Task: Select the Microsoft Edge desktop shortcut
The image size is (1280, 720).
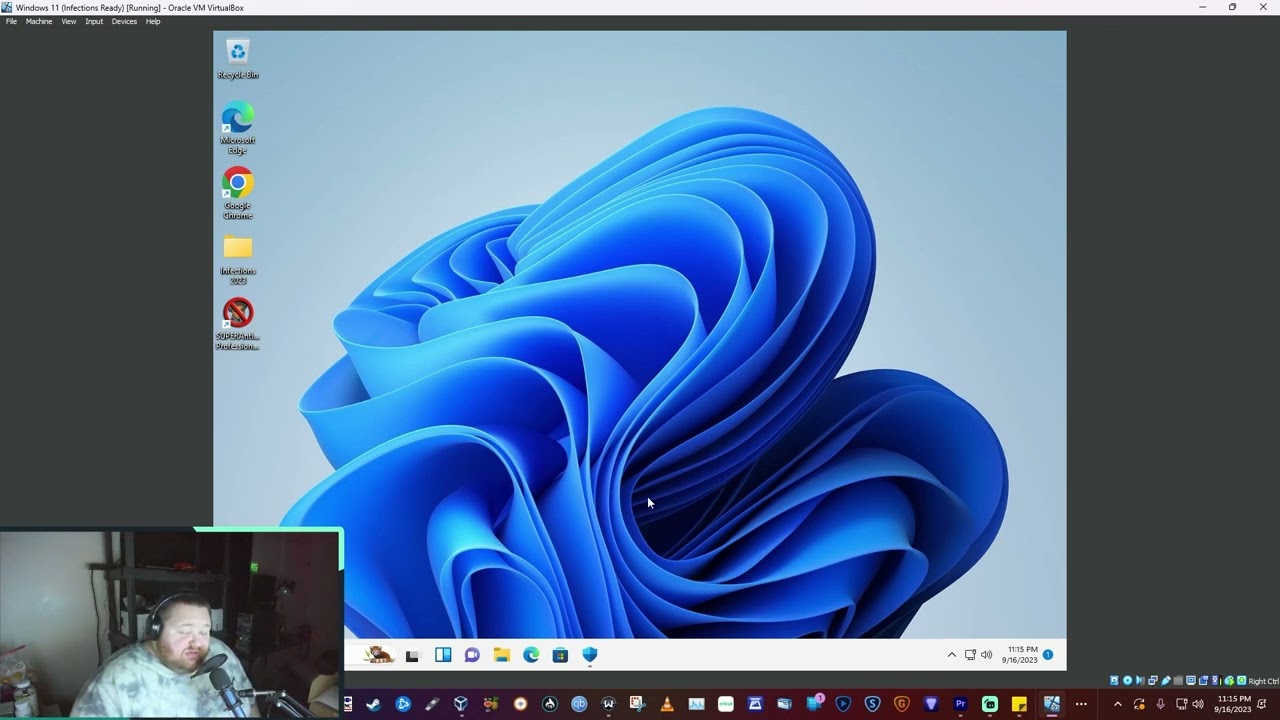Action: pyautogui.click(x=238, y=127)
